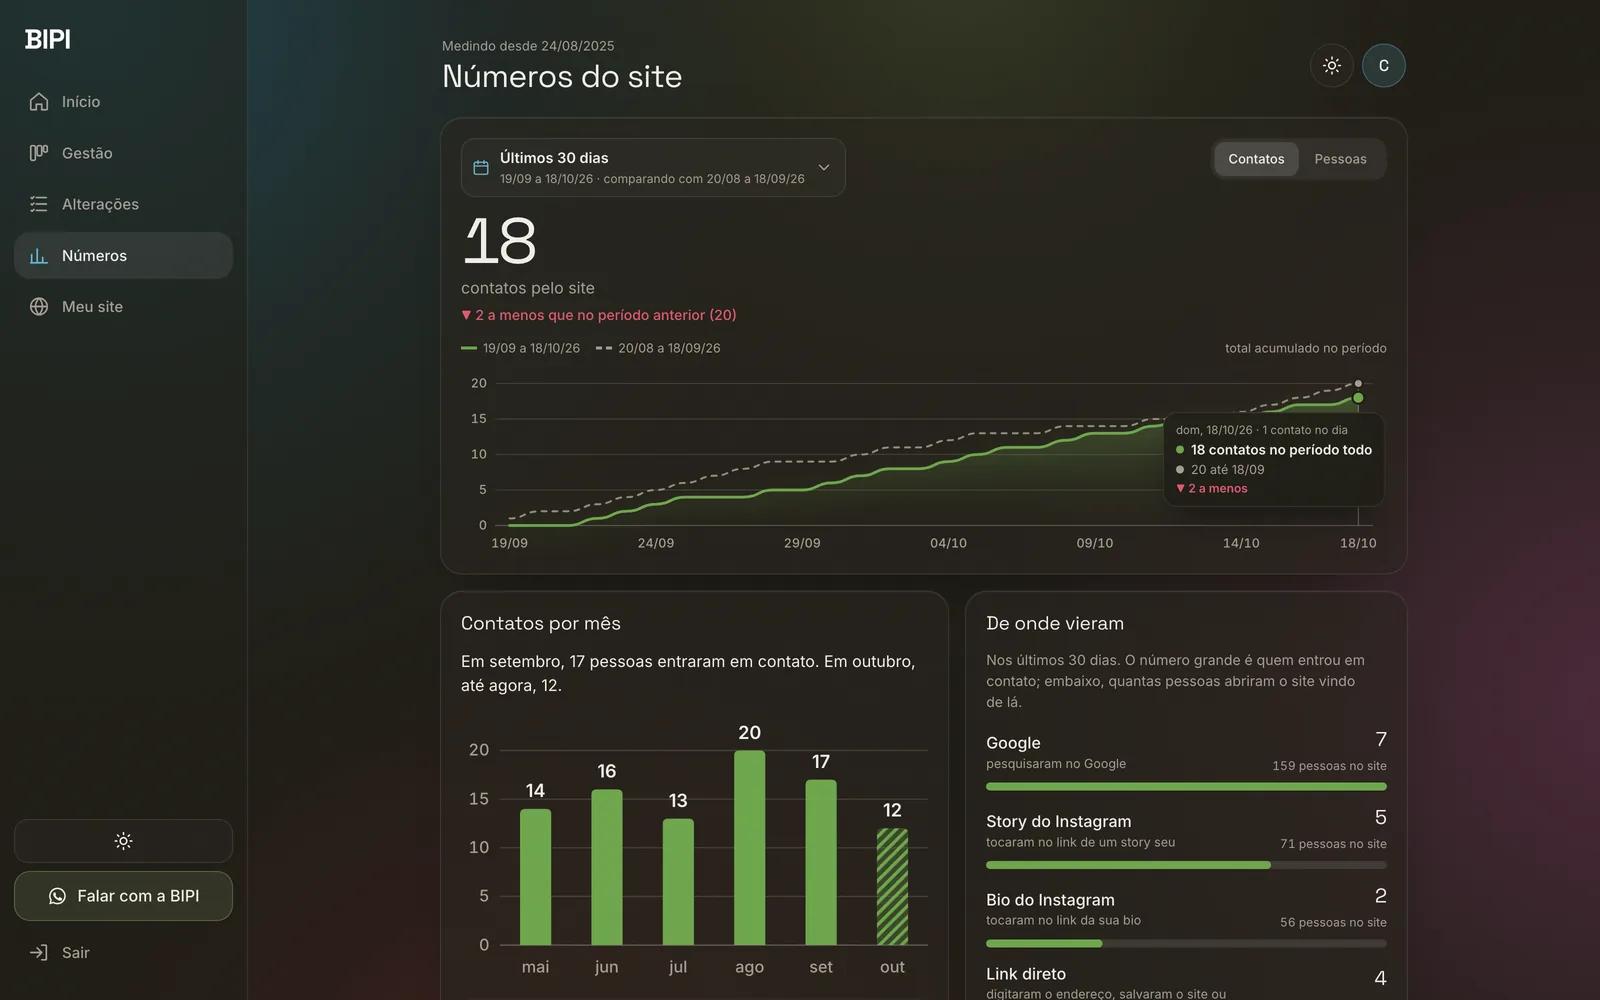
Task: Click the Meu site globe icon
Action: [39, 307]
